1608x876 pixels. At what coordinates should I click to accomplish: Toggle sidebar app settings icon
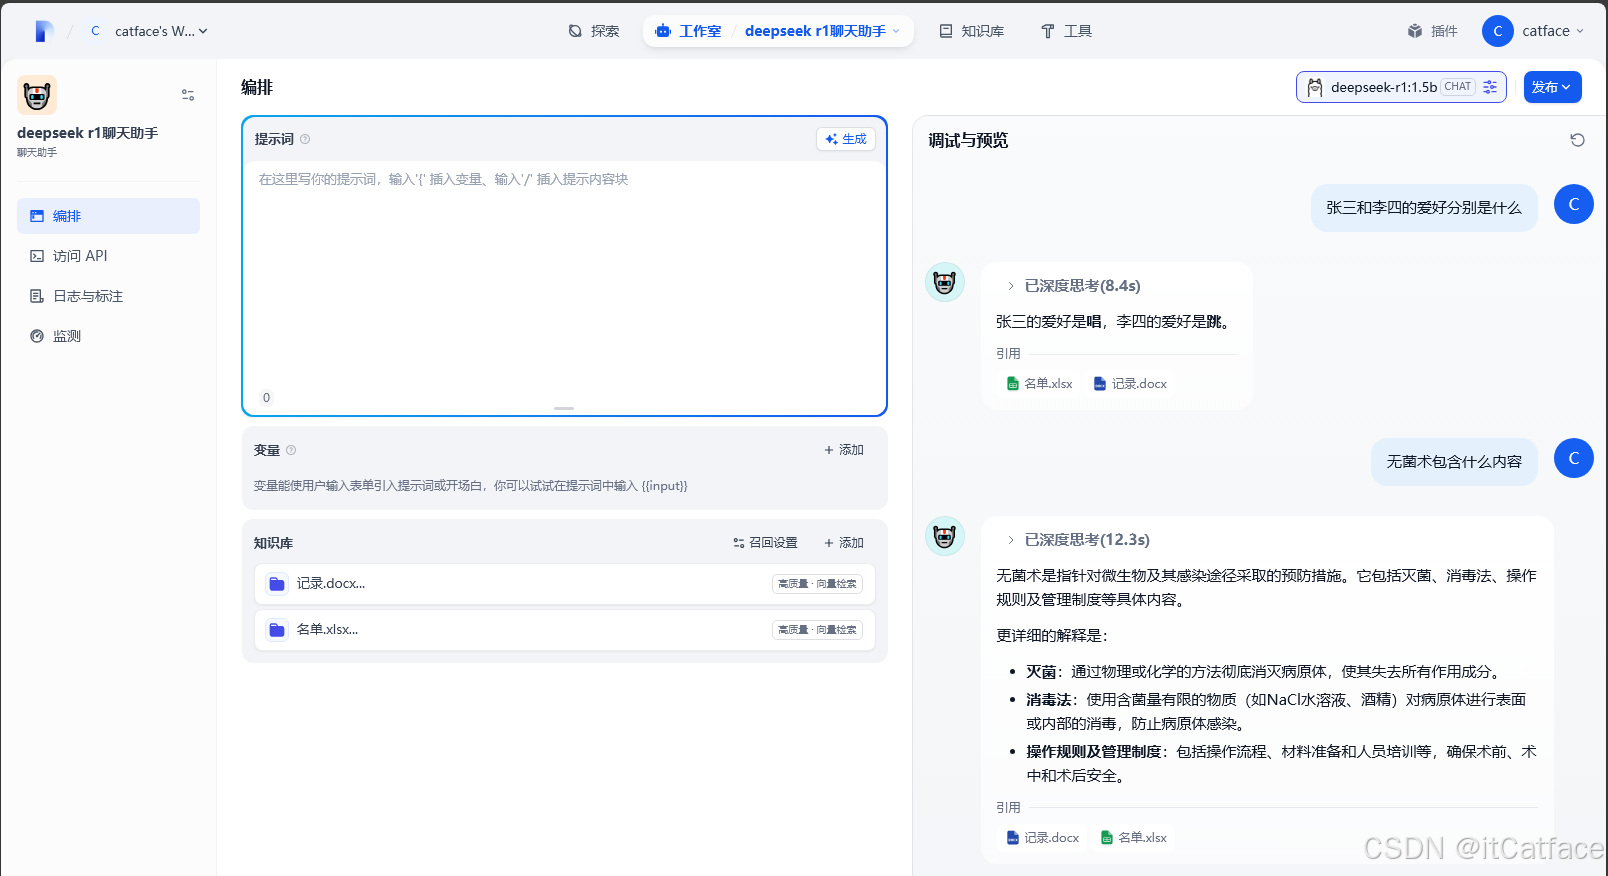coord(188,95)
